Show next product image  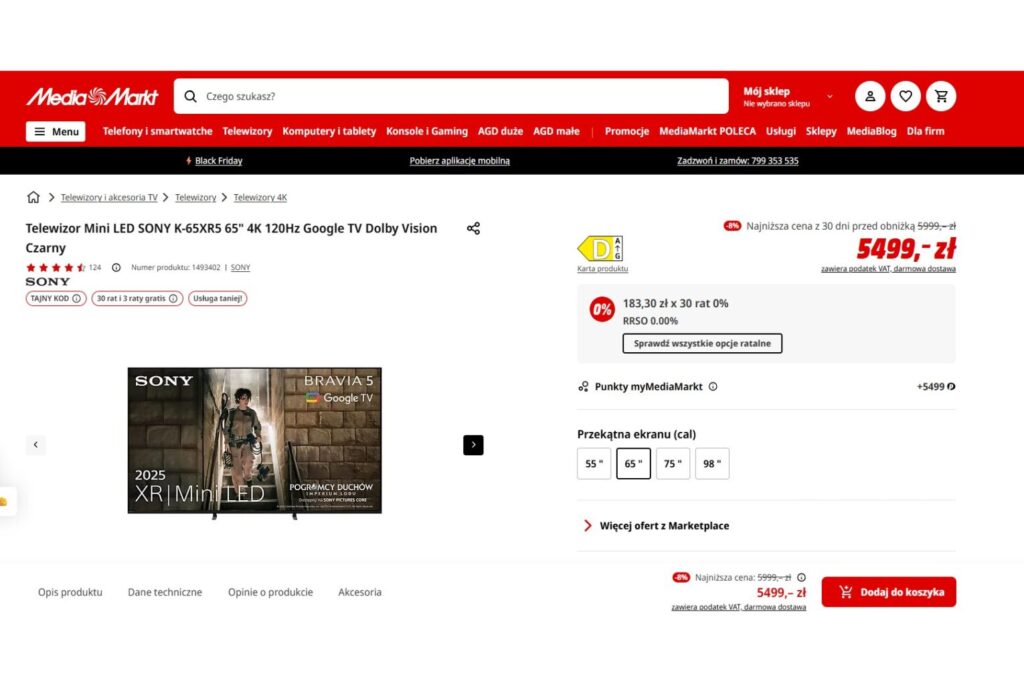(473, 445)
